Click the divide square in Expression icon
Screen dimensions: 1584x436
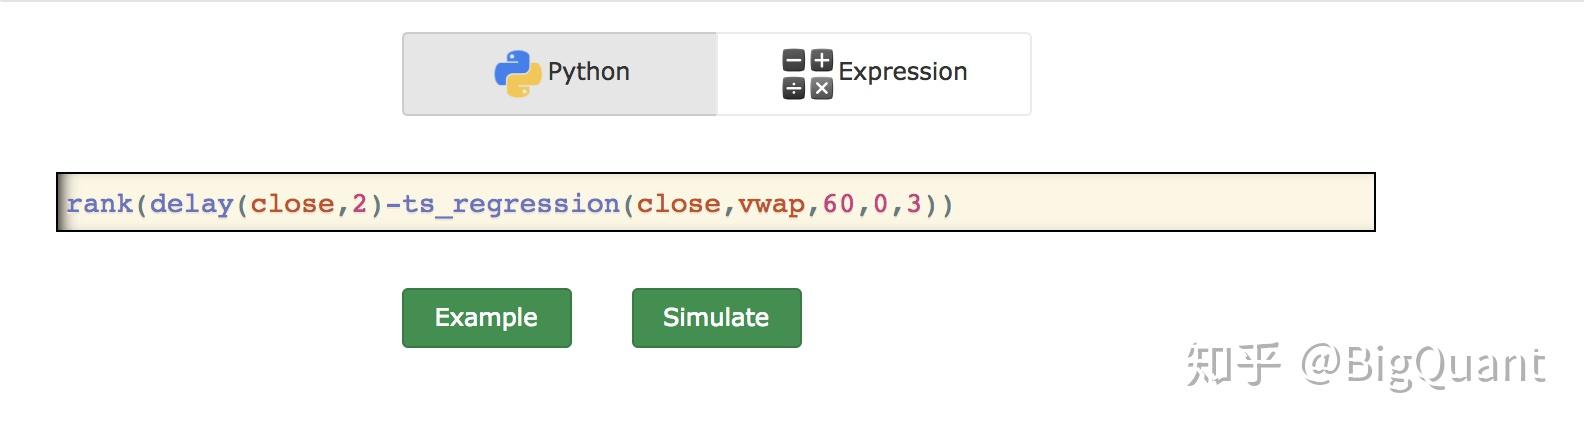[794, 88]
